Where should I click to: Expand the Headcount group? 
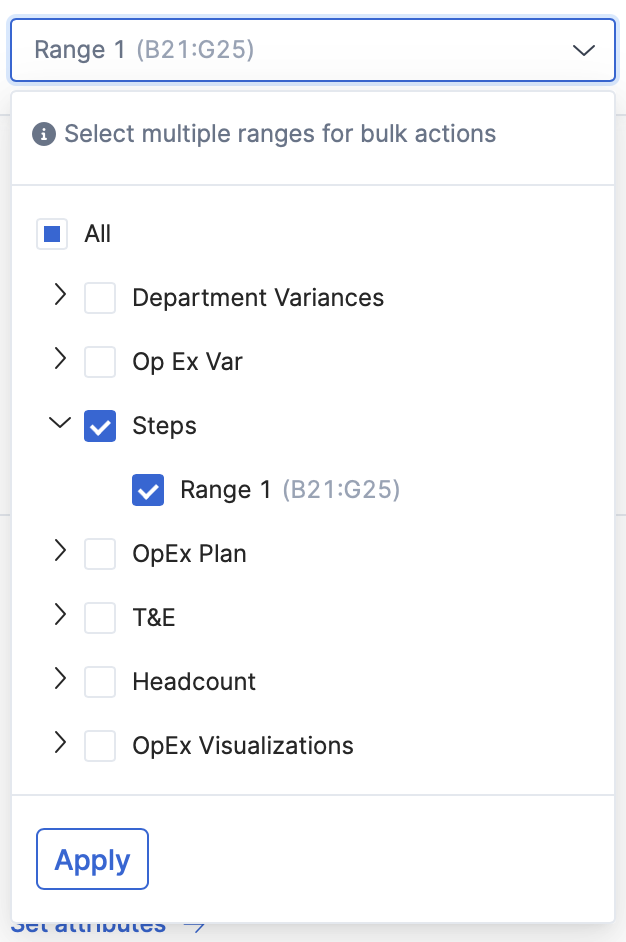click(60, 679)
